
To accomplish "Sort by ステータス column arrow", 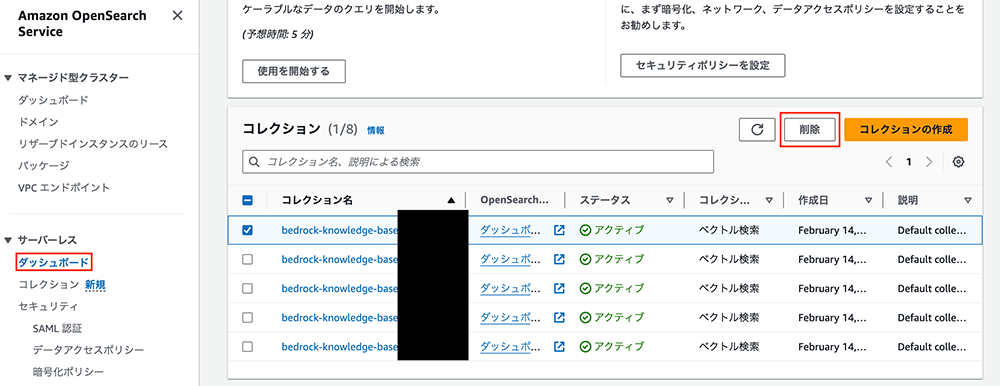I will [x=670, y=200].
